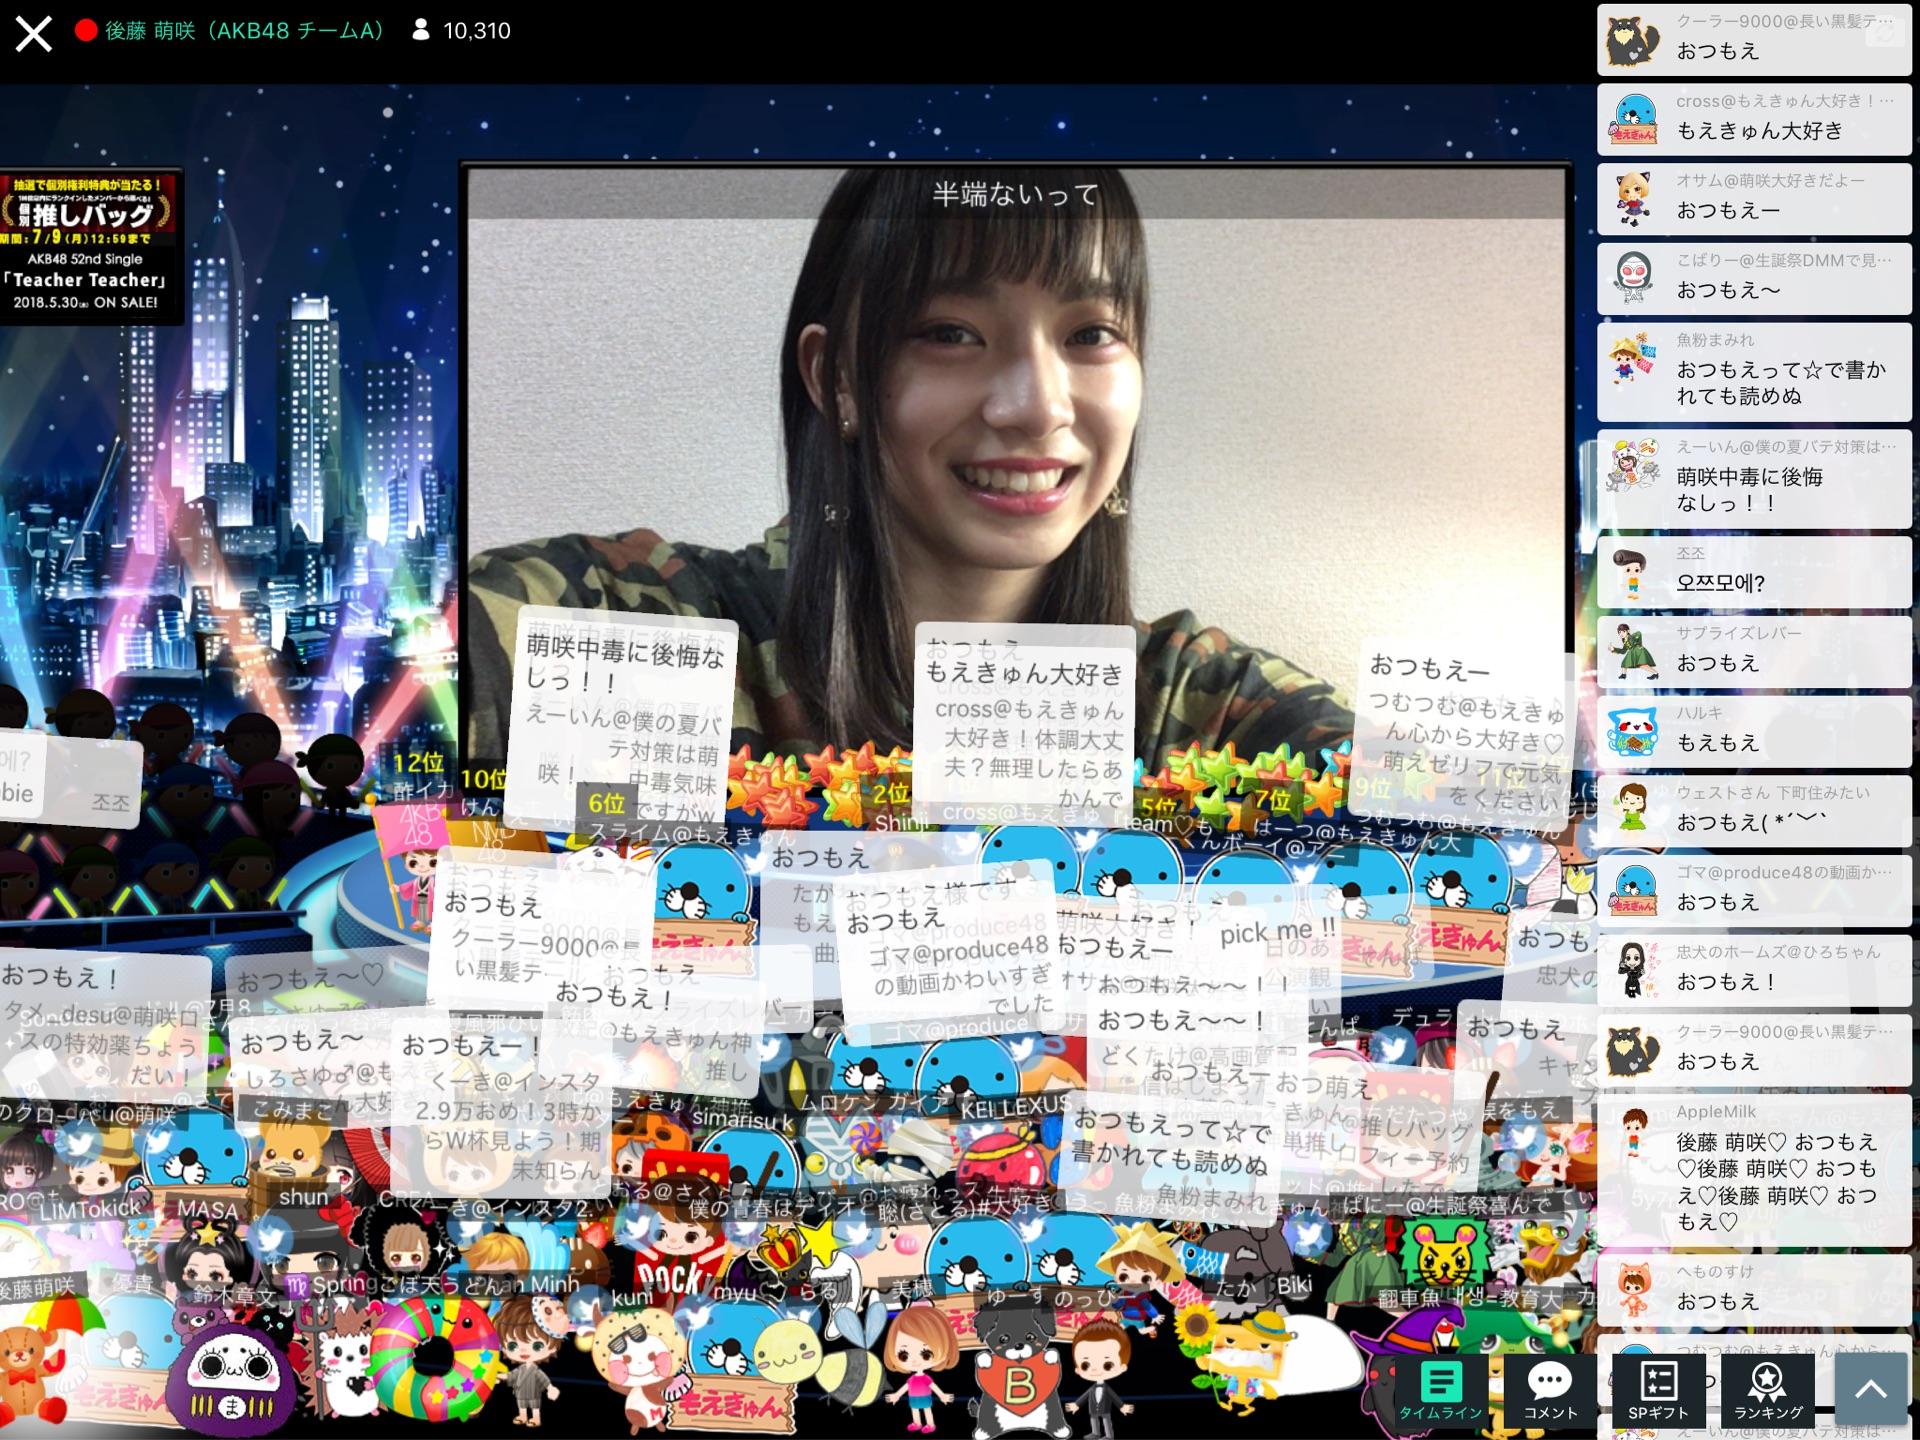Tap えーいん@僕の夏バテ対策 avatar in the comment list
This screenshot has width=1920, height=1440.
click(1633, 465)
